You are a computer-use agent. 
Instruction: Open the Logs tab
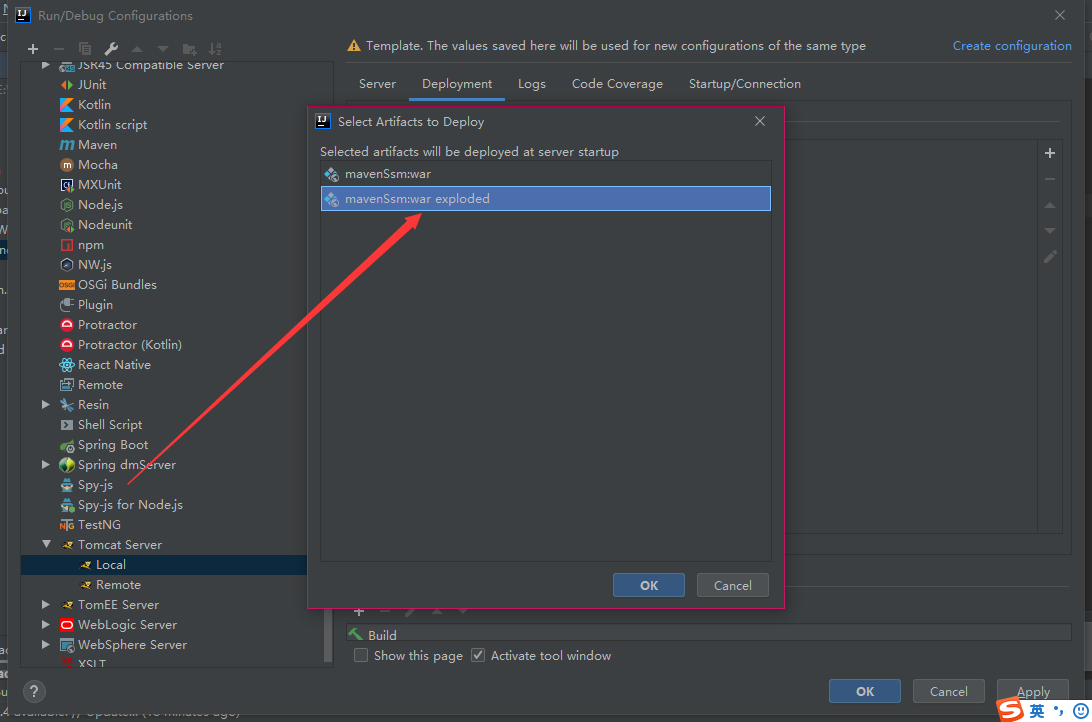coord(531,84)
